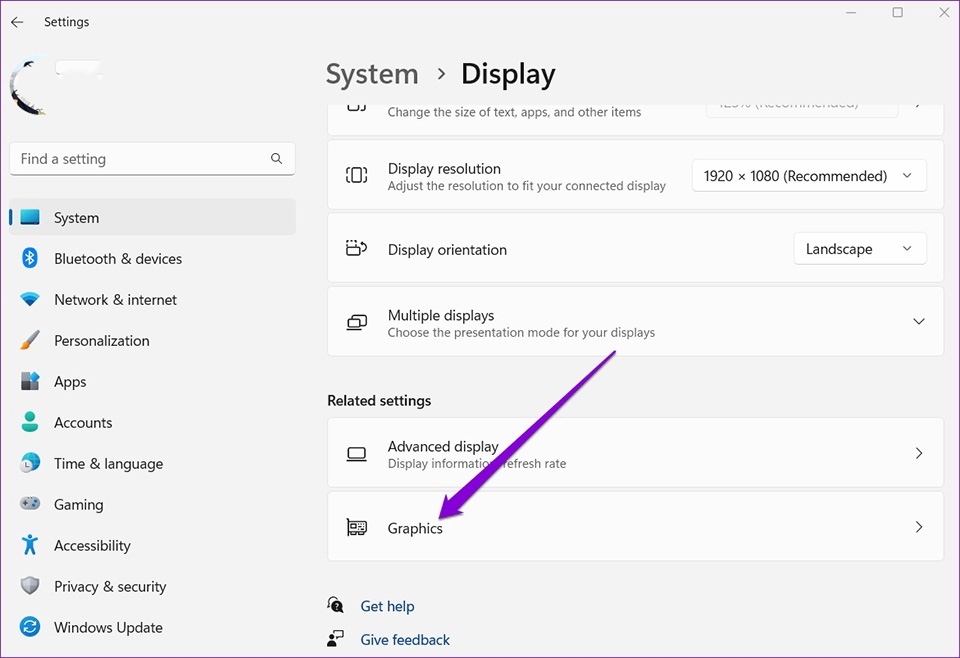Click the Apps sidebar icon
The image size is (960, 658).
click(x=29, y=381)
